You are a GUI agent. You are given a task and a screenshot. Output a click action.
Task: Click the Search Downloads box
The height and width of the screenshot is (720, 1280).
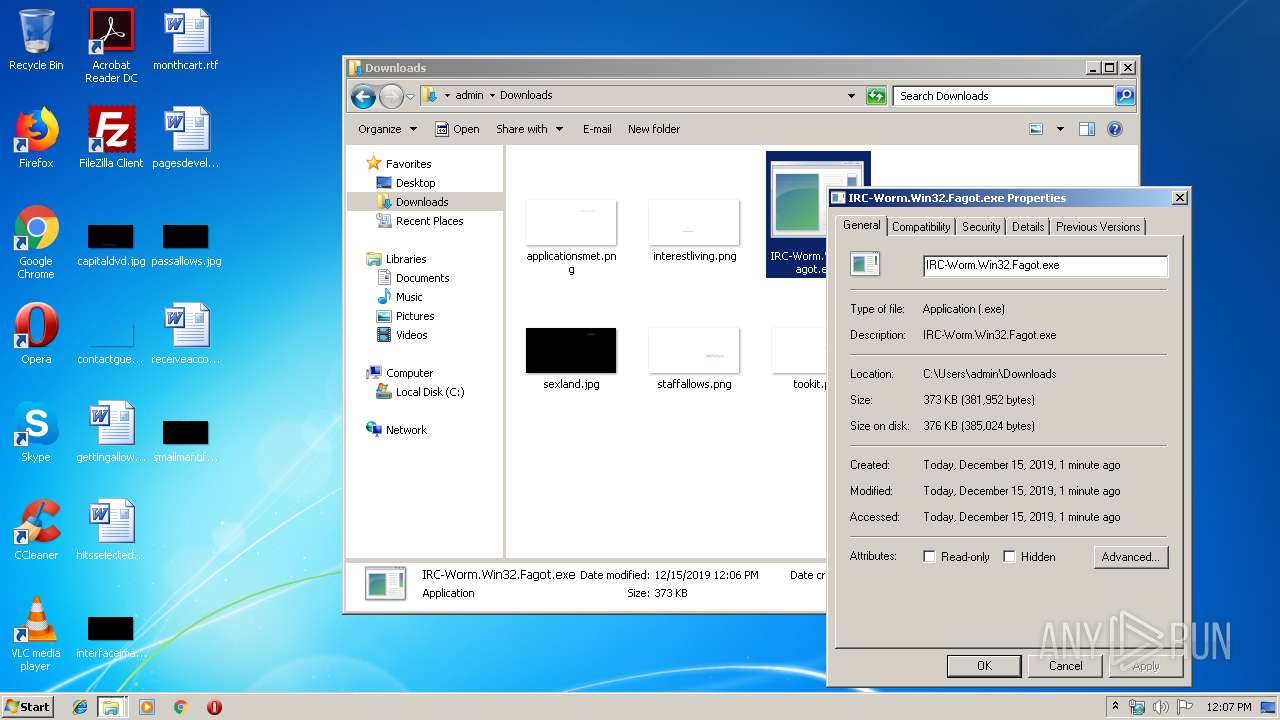click(1003, 96)
